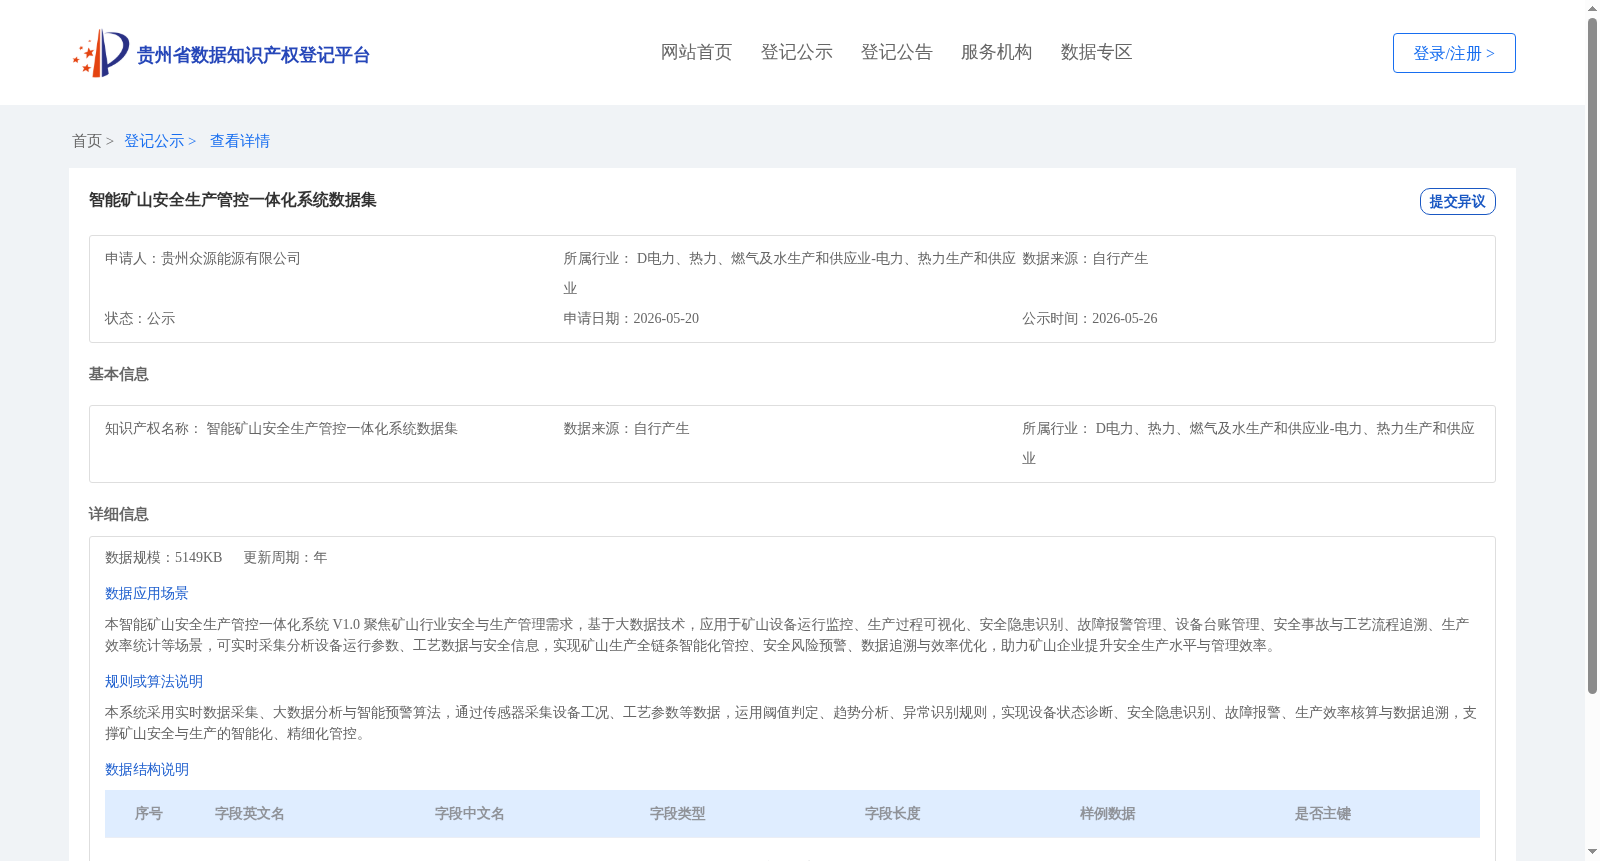The width and height of the screenshot is (1600, 861).
Task: Click the 知识产权名称 field in 基本信息
Action: [x=281, y=428]
